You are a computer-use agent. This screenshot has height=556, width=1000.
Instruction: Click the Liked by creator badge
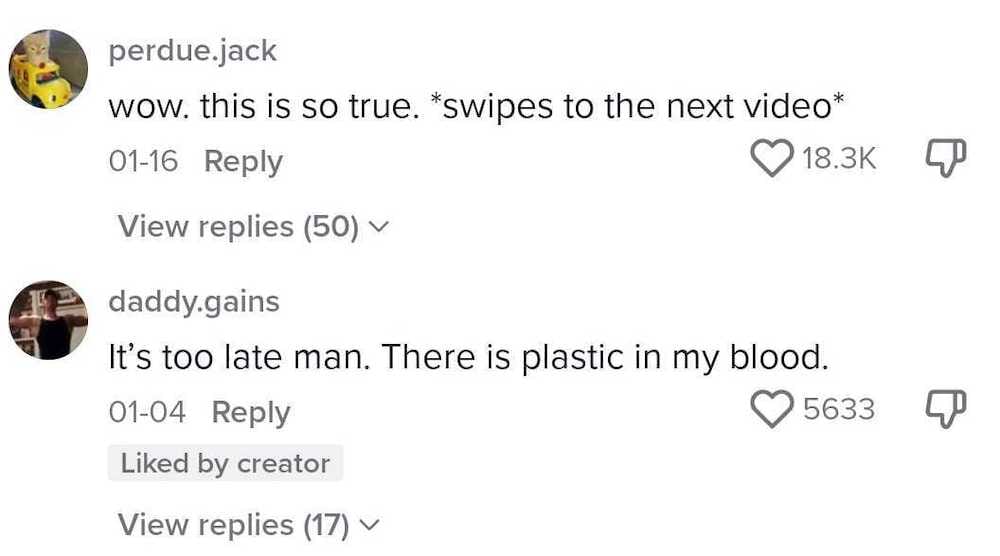(225, 463)
